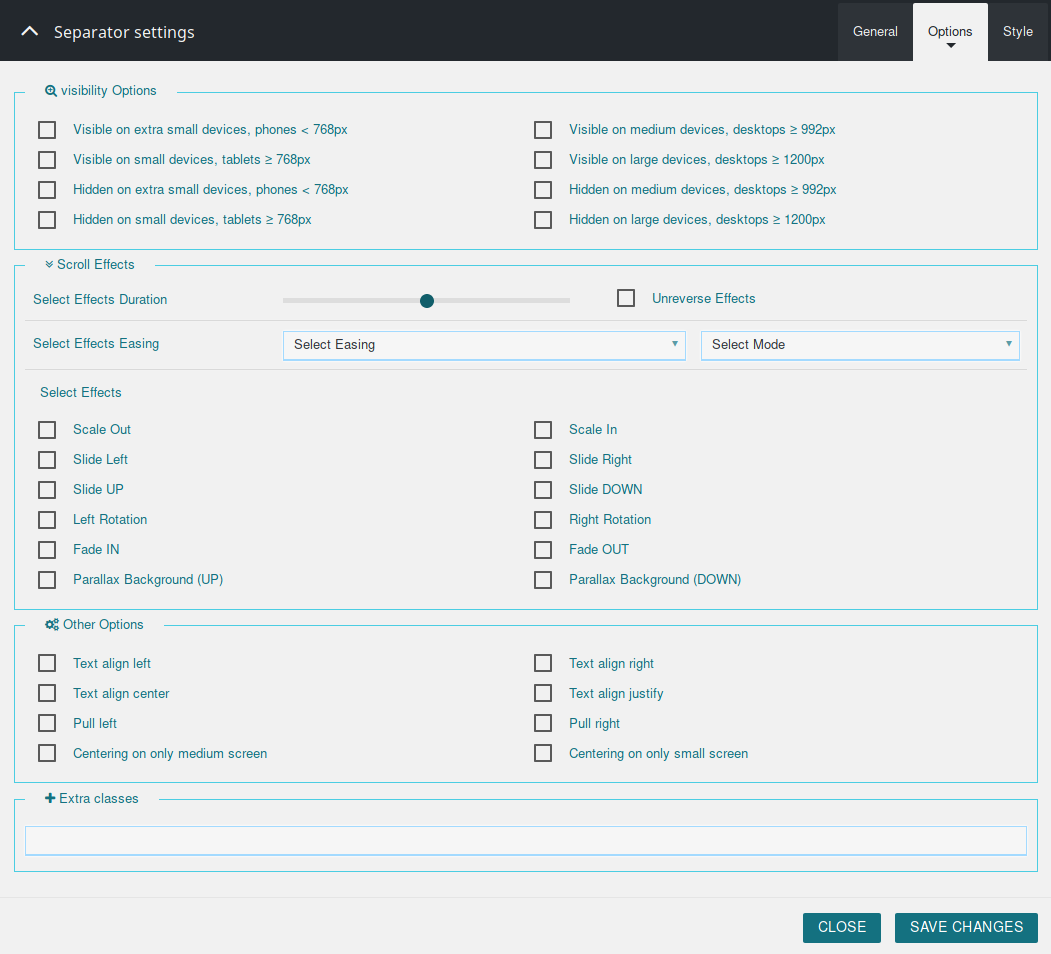This screenshot has height=954, width=1051.
Task: Toggle the Fade IN effect
Action: click(46, 549)
